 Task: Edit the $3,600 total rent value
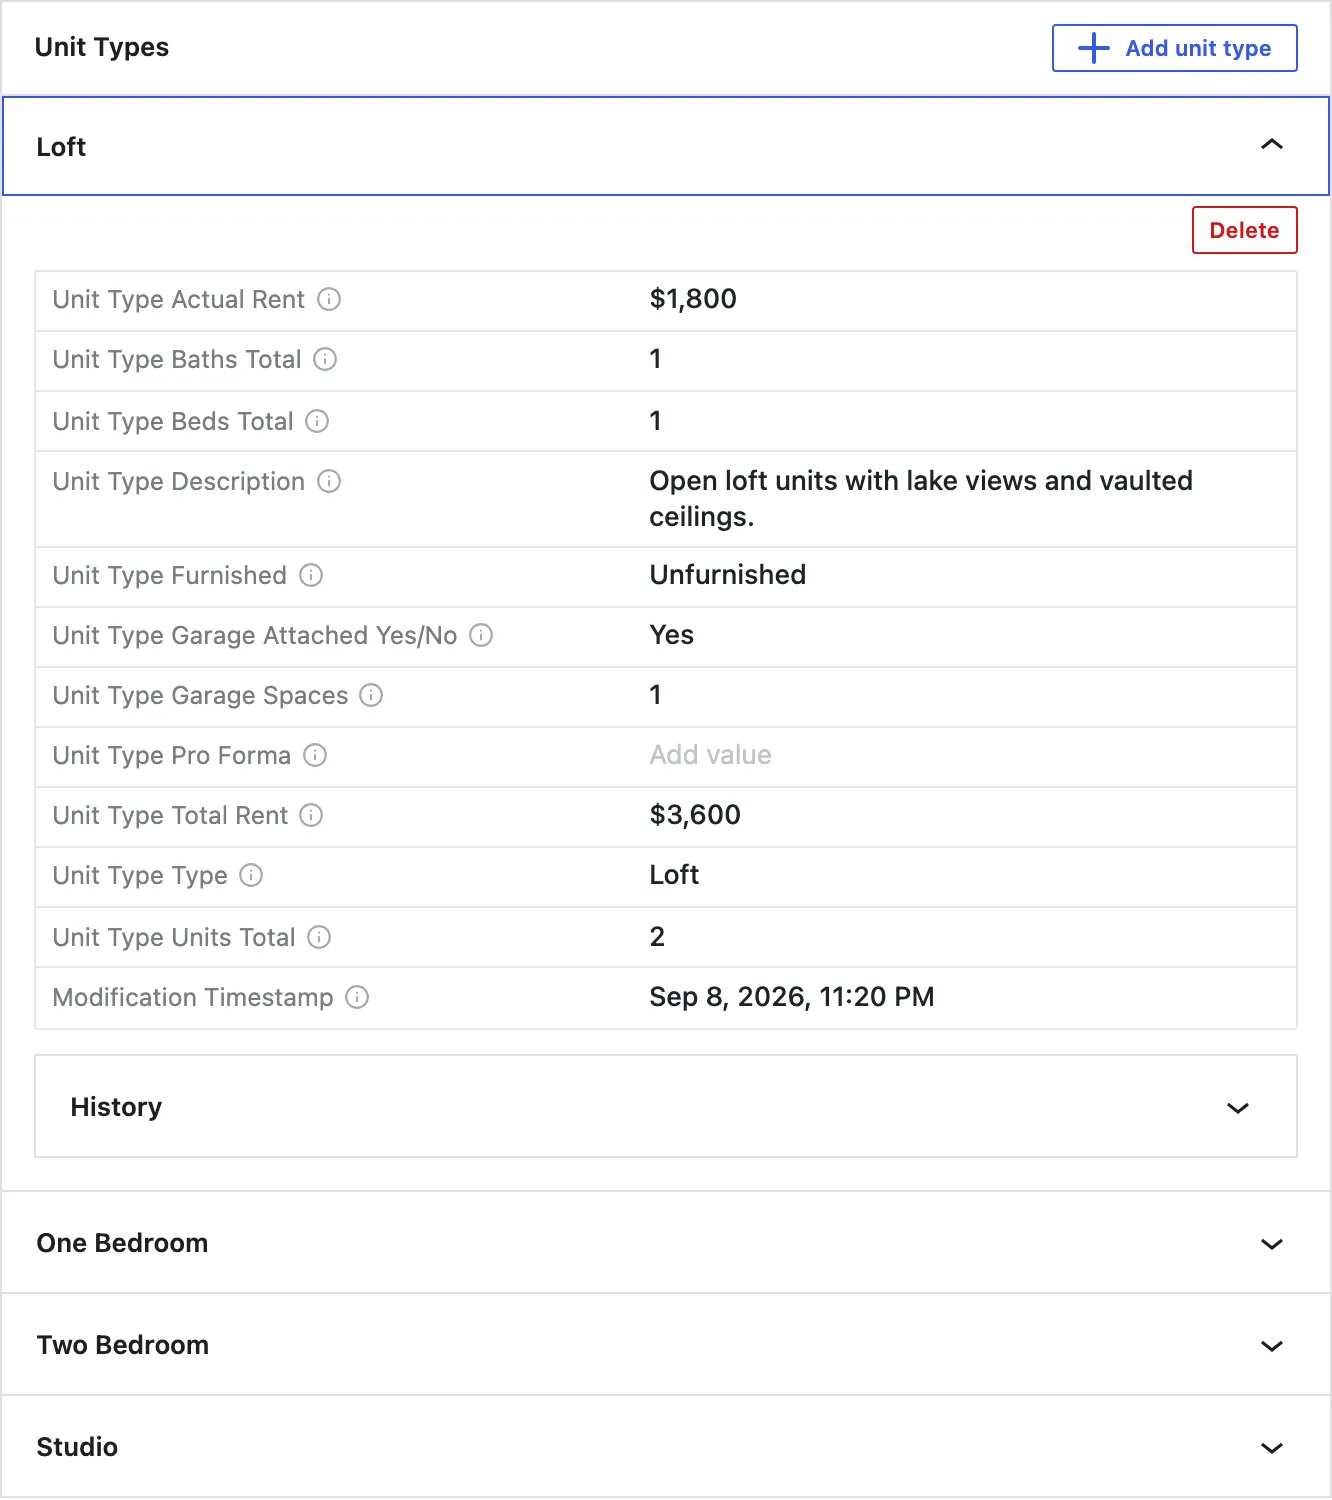point(695,815)
